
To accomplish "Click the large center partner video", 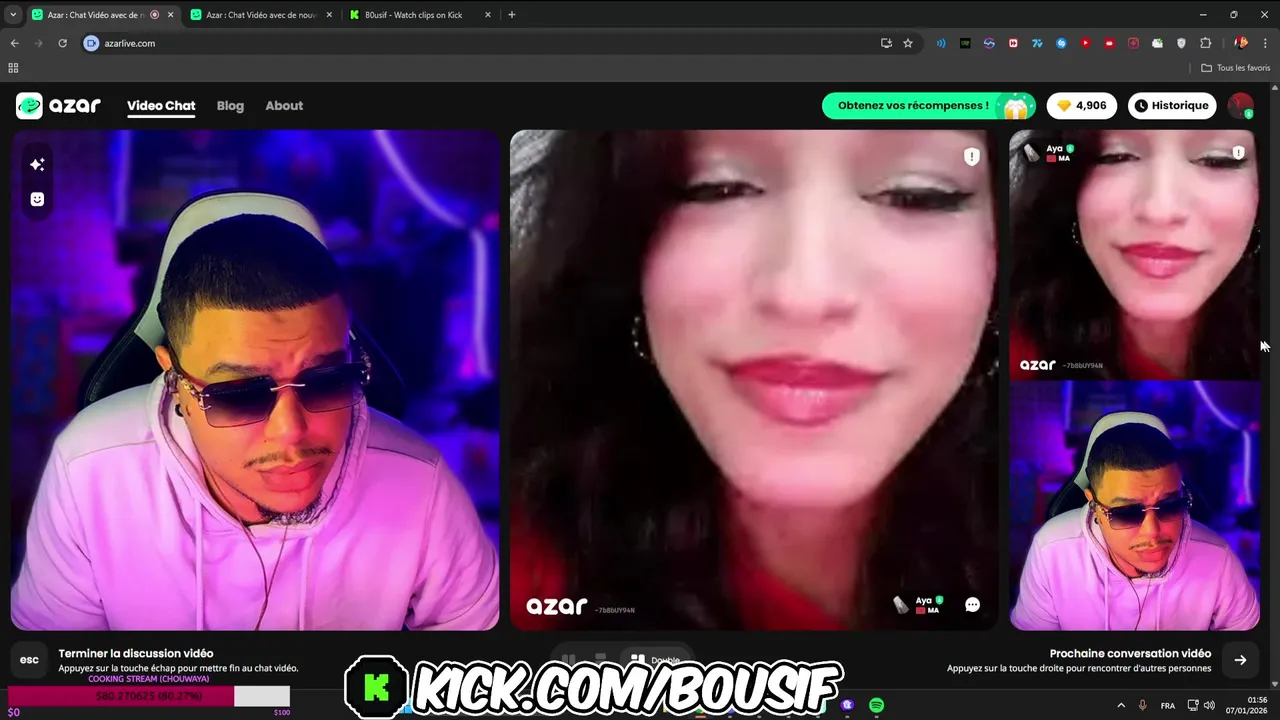I will [x=754, y=380].
